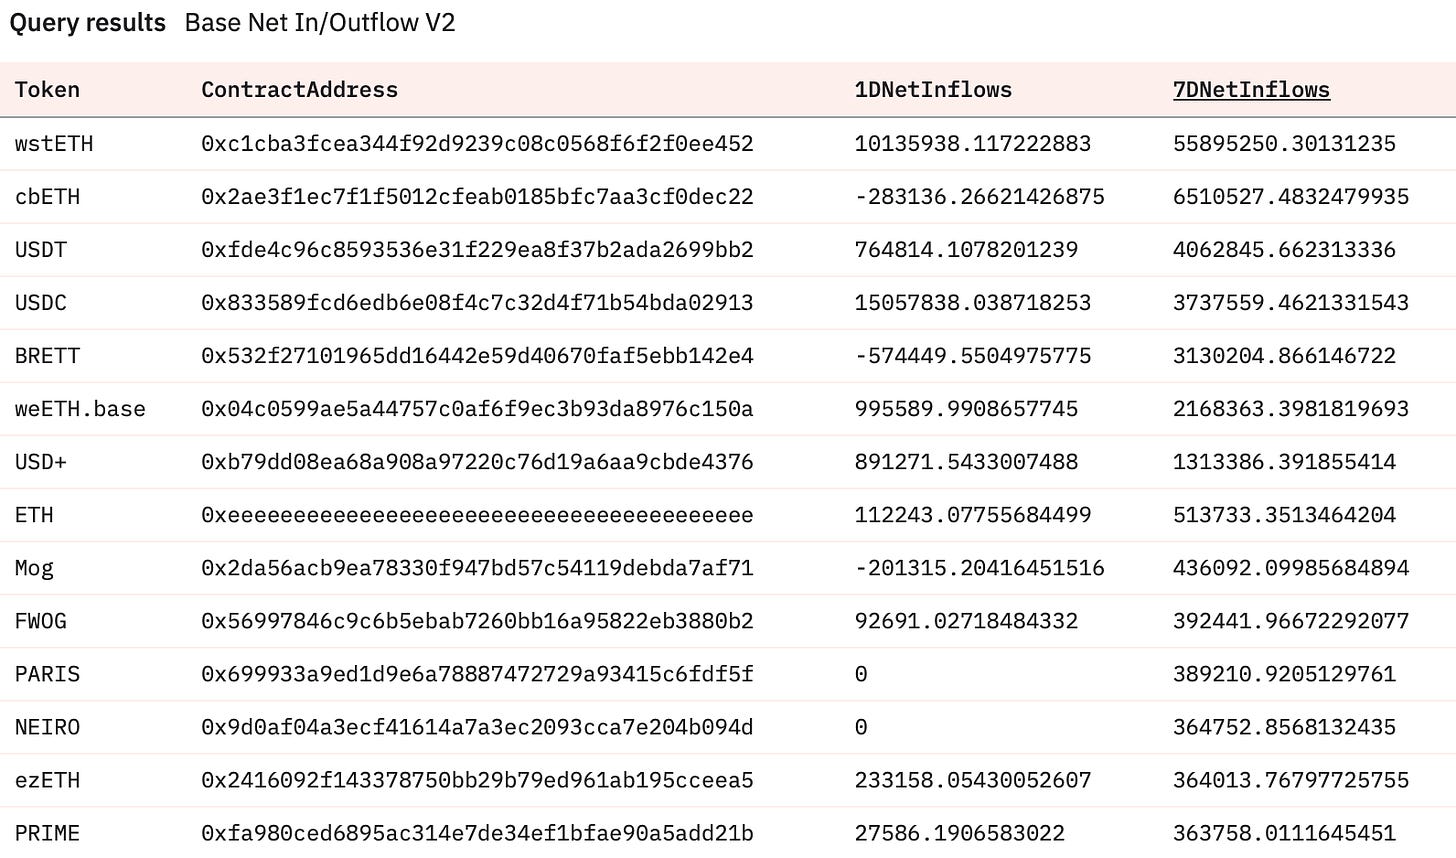The height and width of the screenshot is (858, 1456).
Task: Select the USDT row token name
Action: pyautogui.click(x=41, y=250)
